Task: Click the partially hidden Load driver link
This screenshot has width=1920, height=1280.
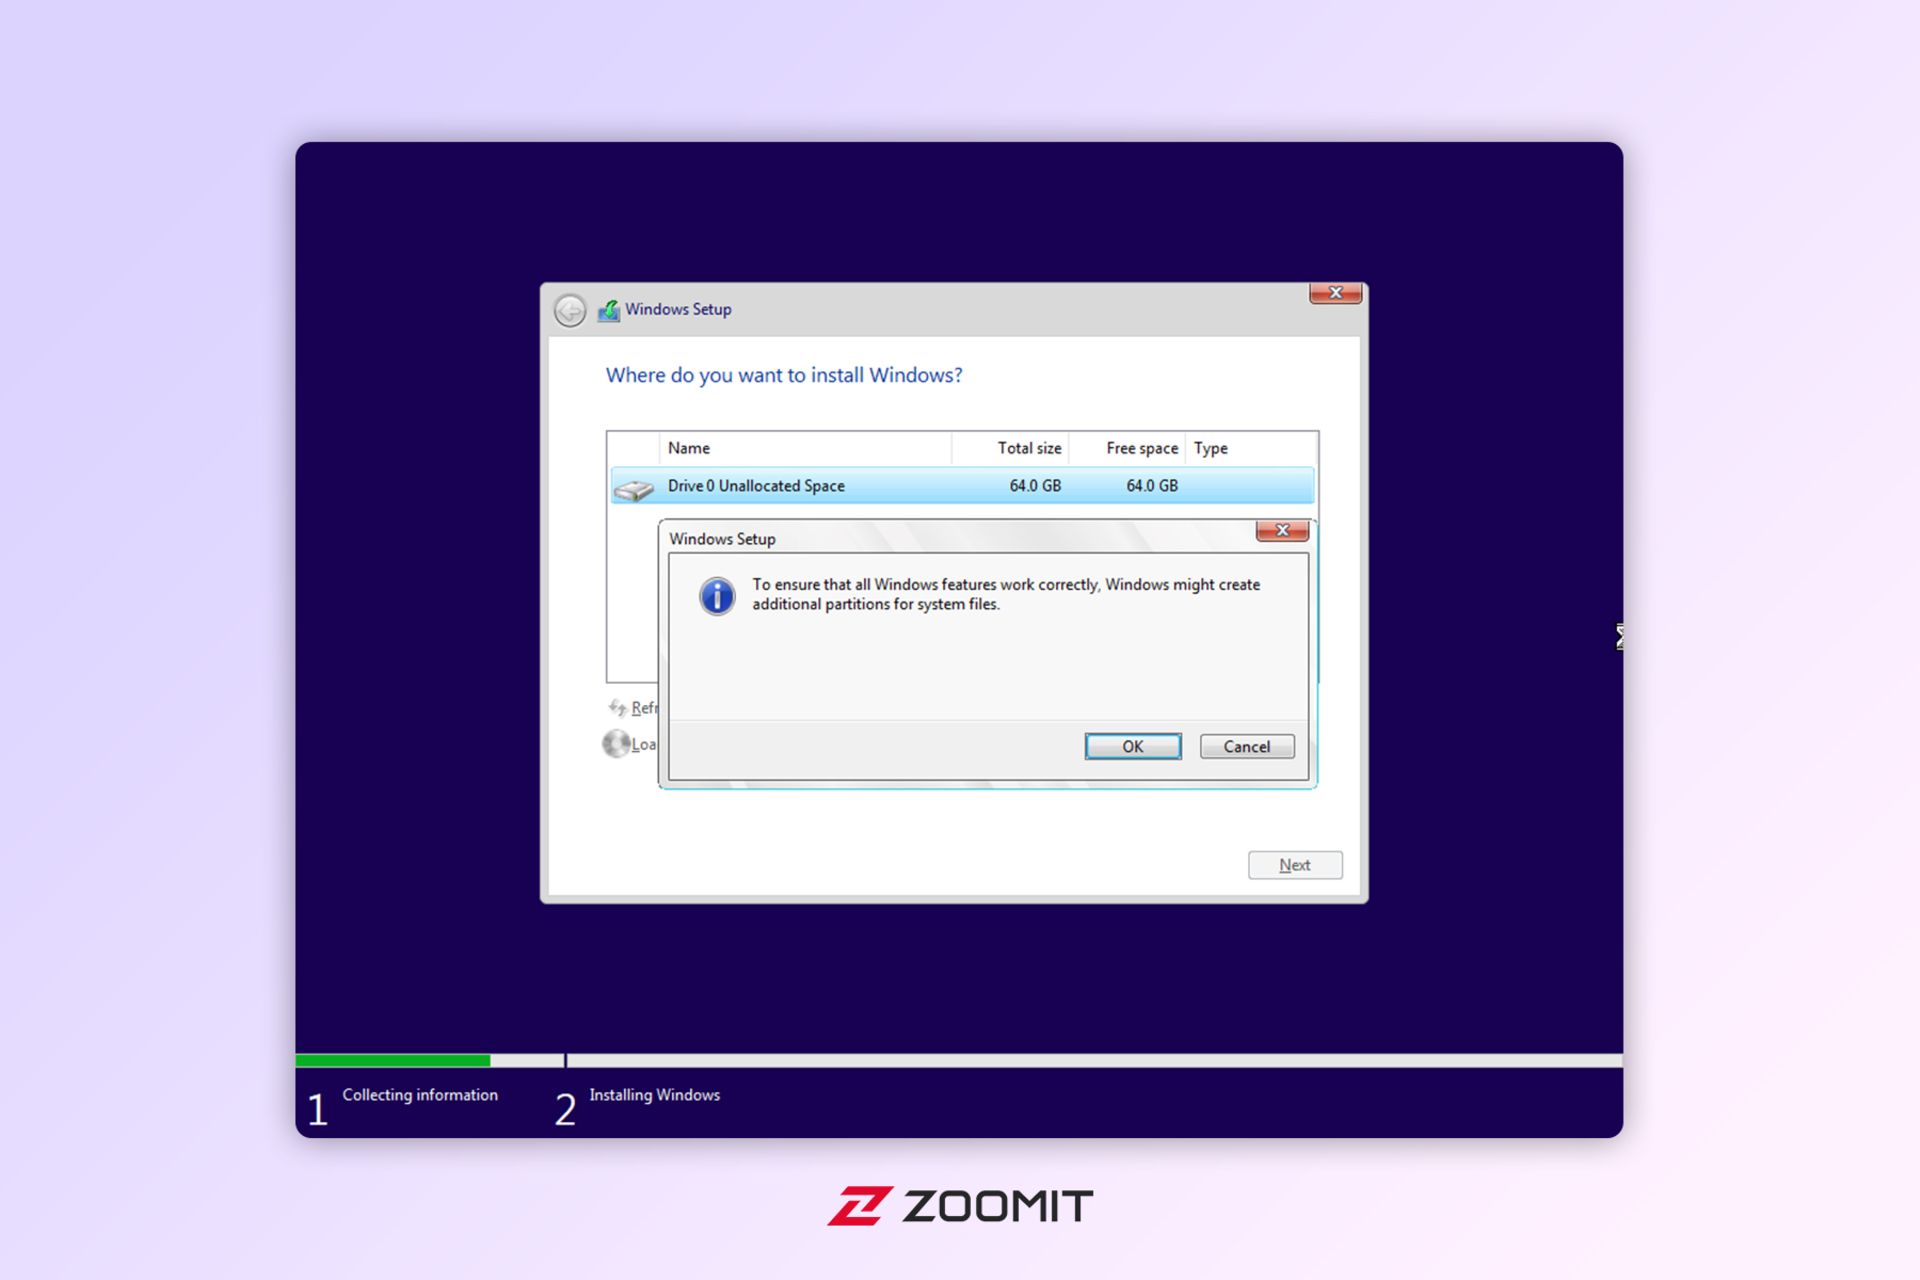Action: tap(643, 744)
